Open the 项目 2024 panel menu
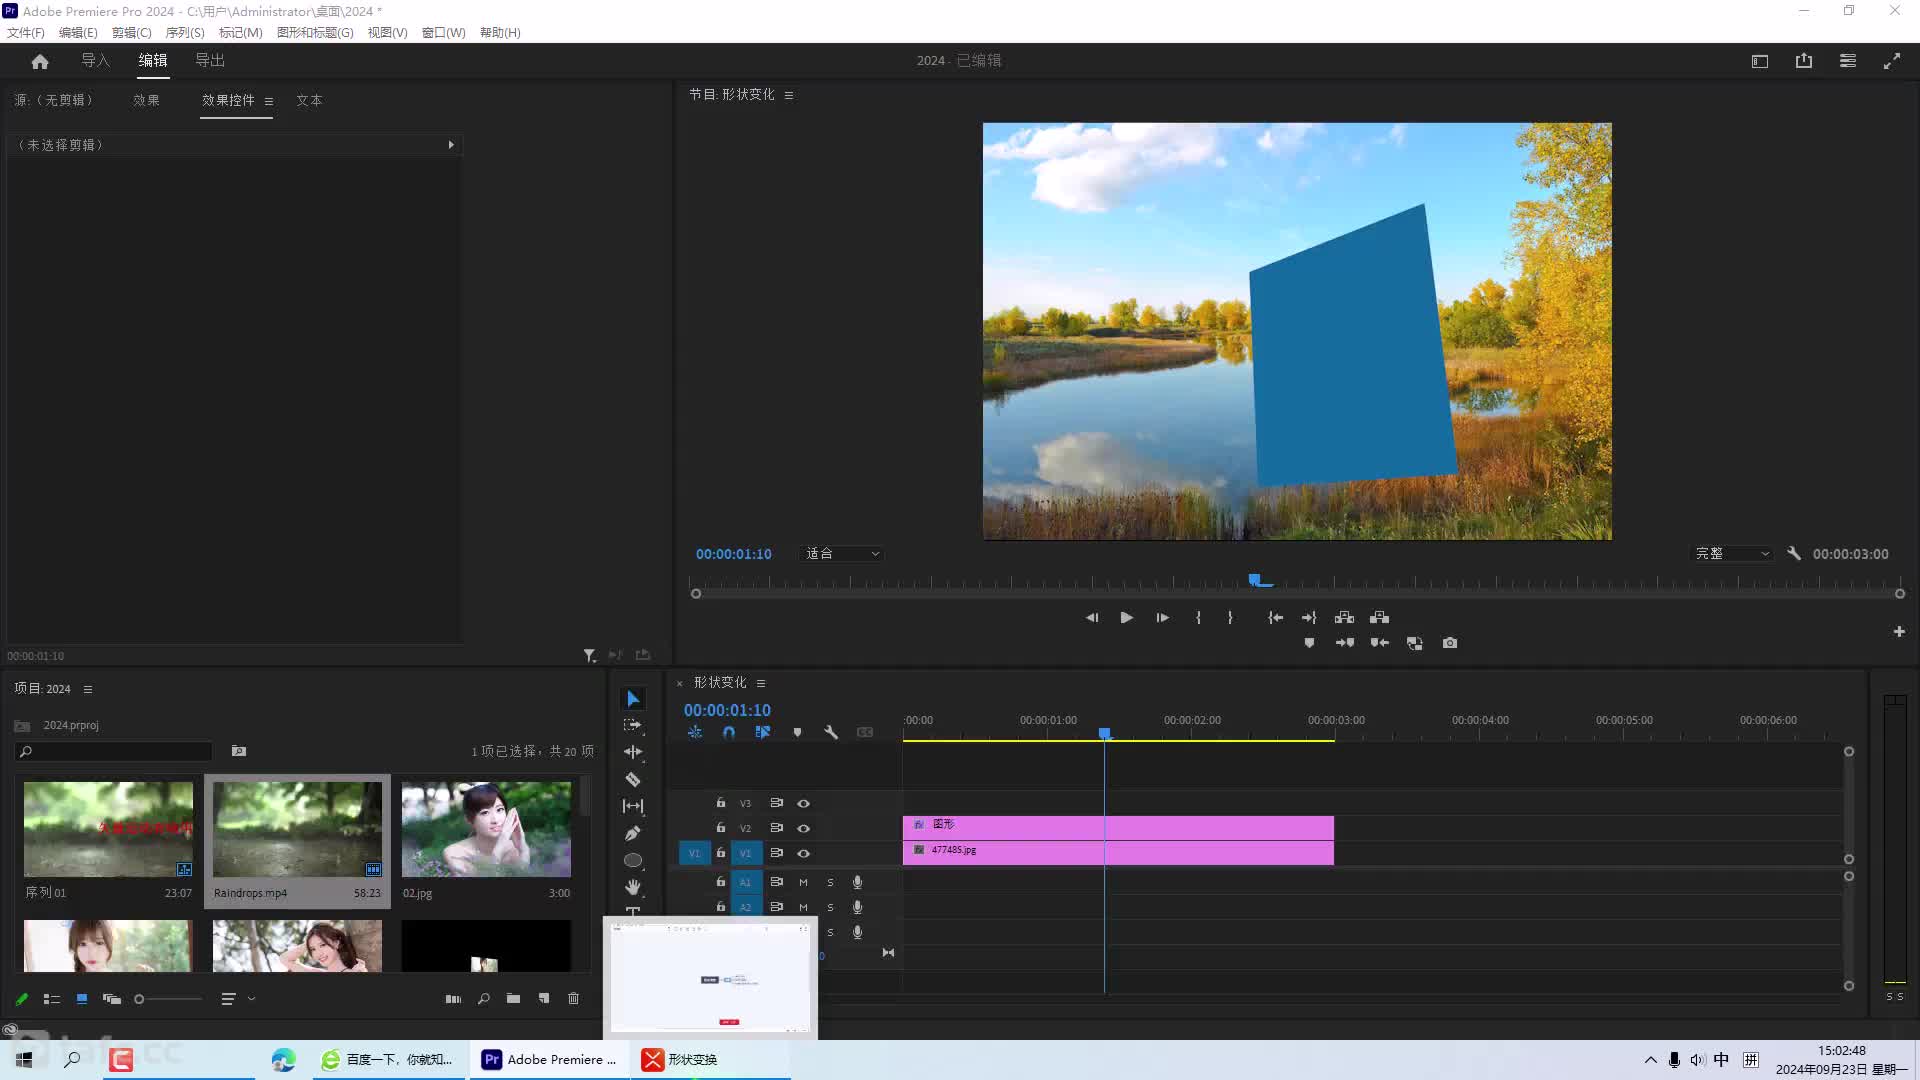Screen dimensions: 1920x1080 pos(88,689)
